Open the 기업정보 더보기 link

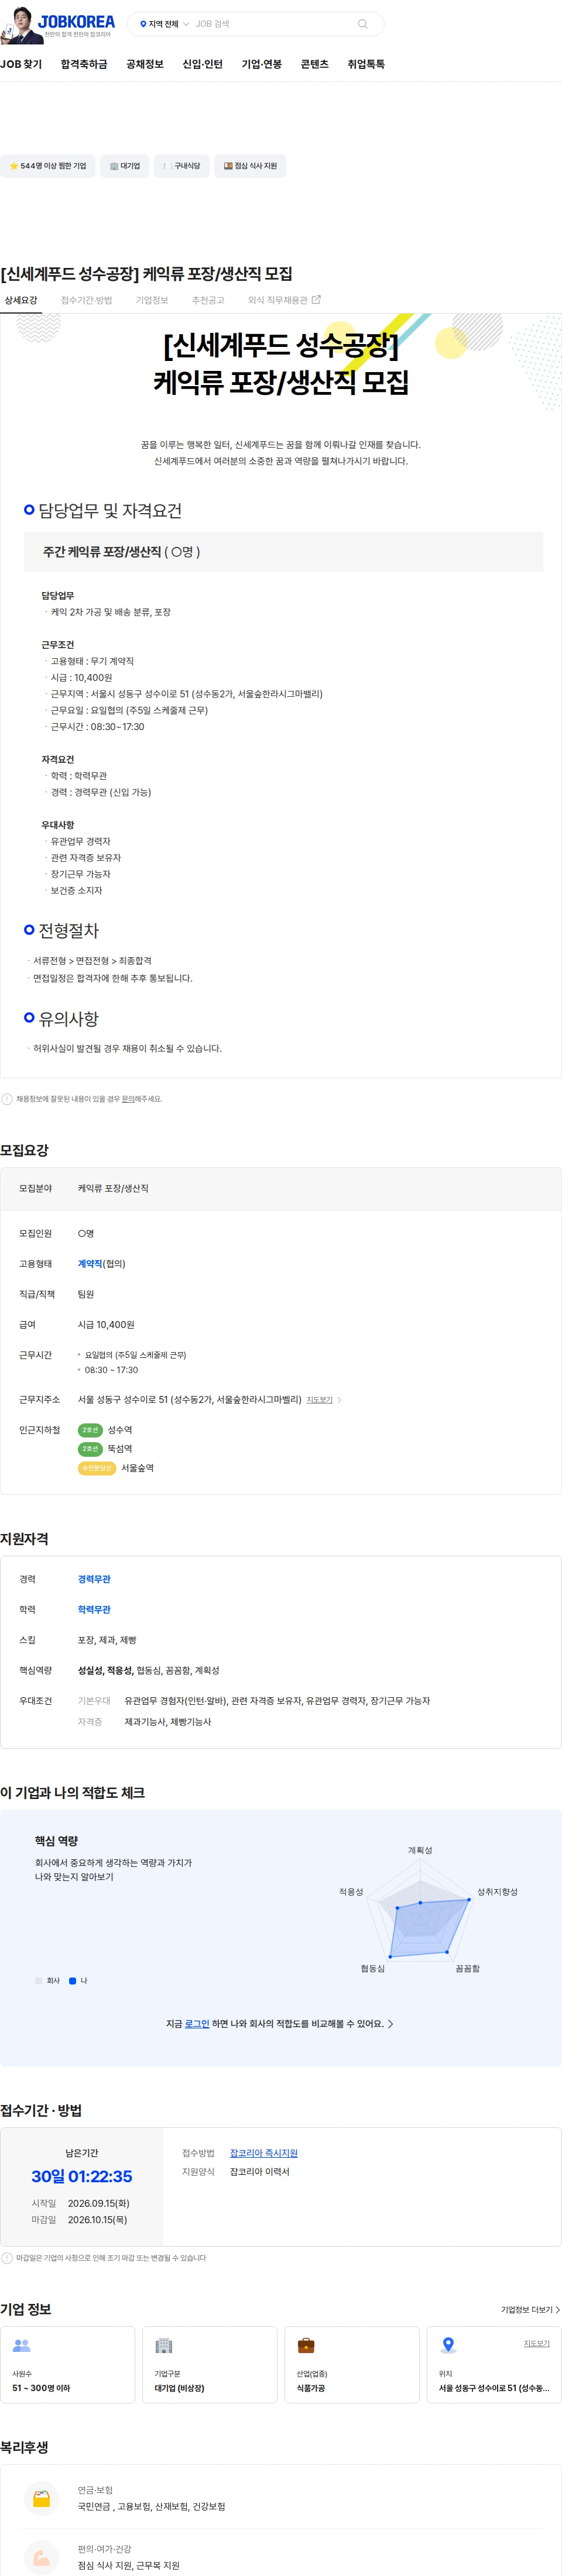click(530, 2310)
